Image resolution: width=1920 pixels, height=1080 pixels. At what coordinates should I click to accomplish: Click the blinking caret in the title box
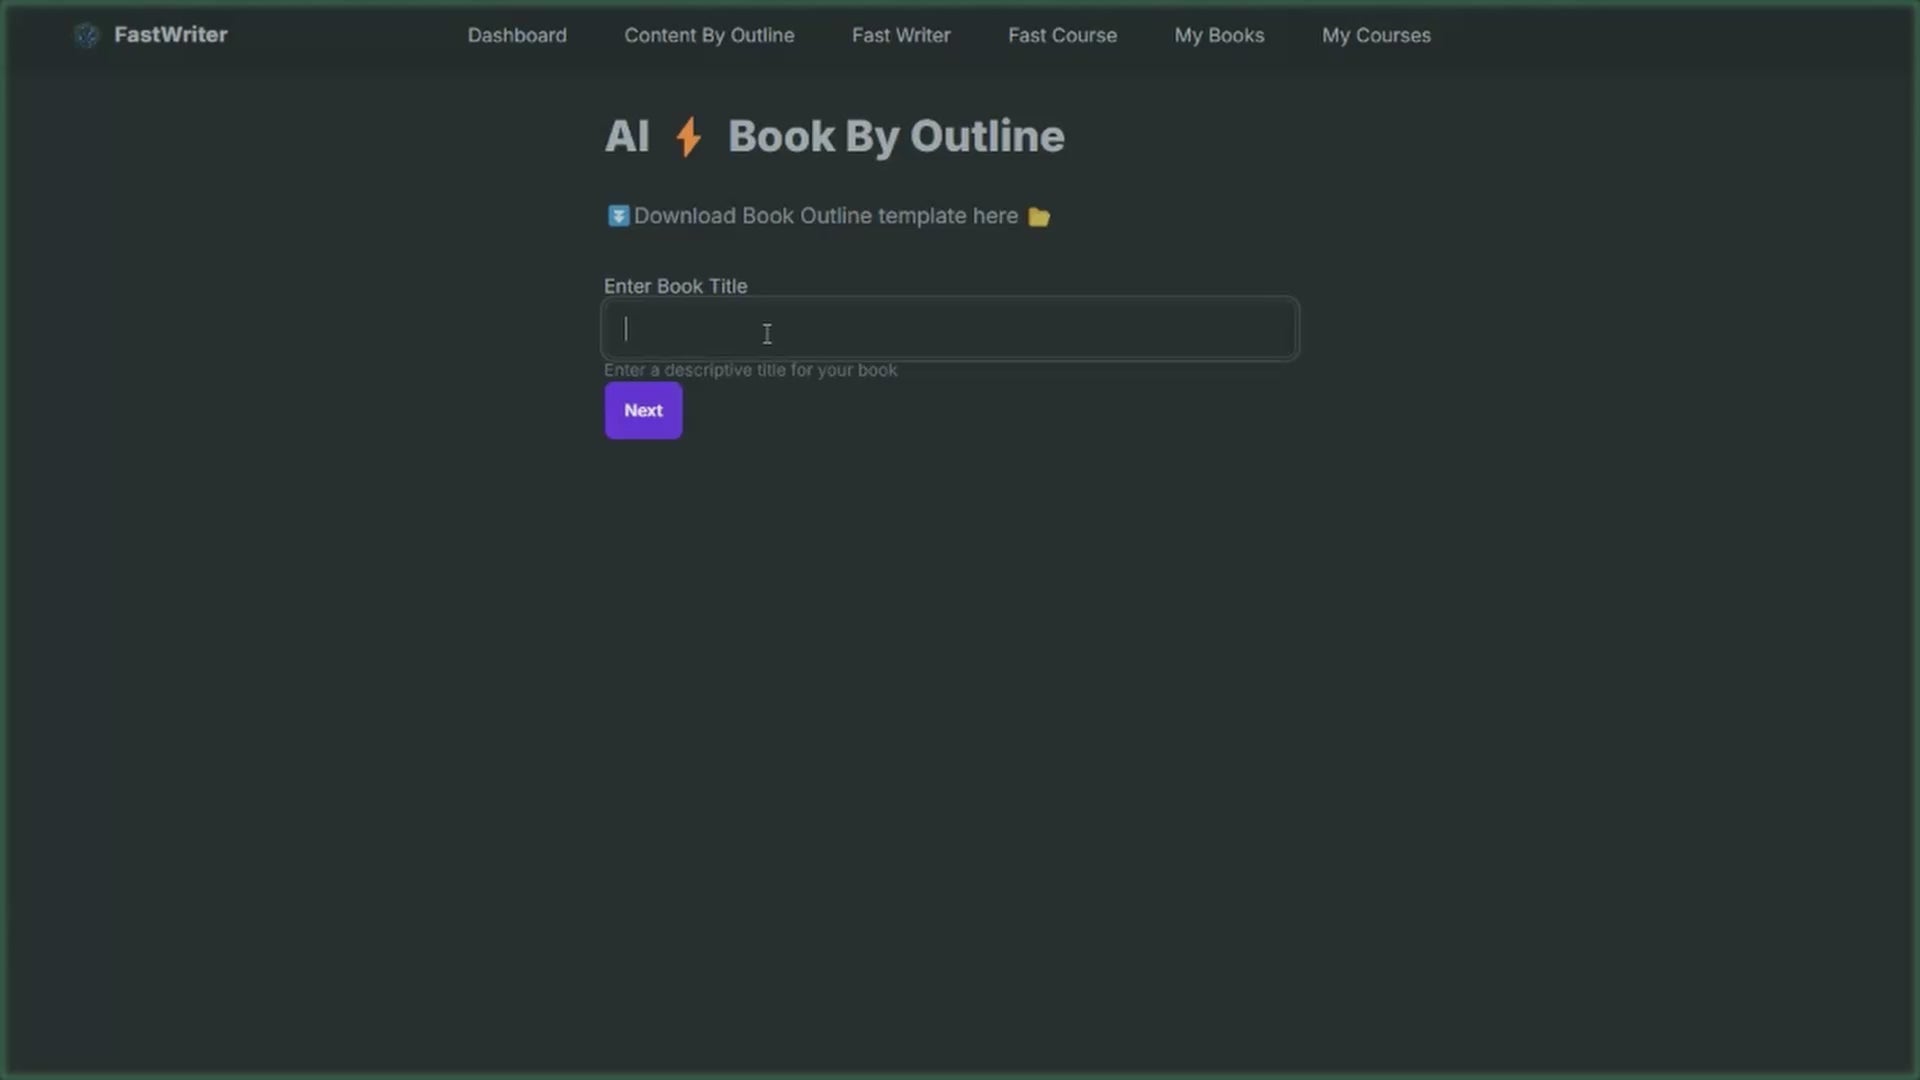point(626,329)
